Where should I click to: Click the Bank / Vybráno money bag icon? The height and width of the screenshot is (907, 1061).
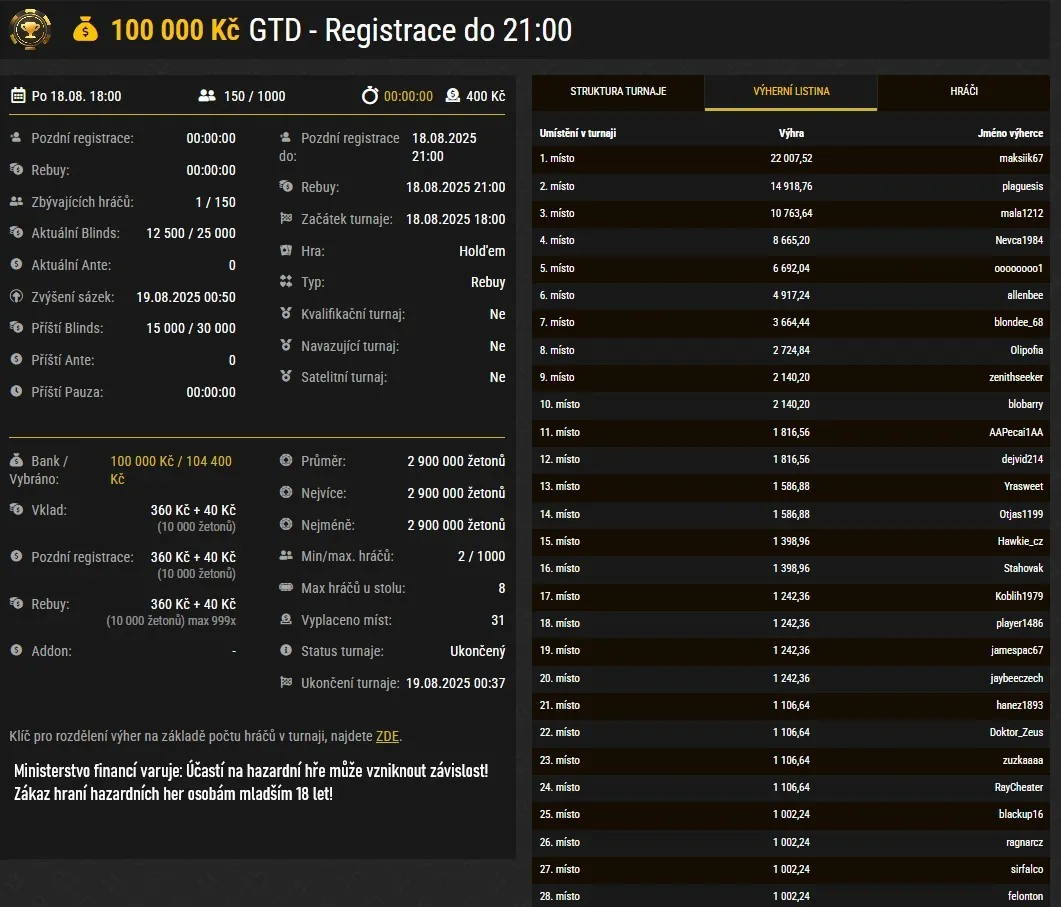(16, 461)
